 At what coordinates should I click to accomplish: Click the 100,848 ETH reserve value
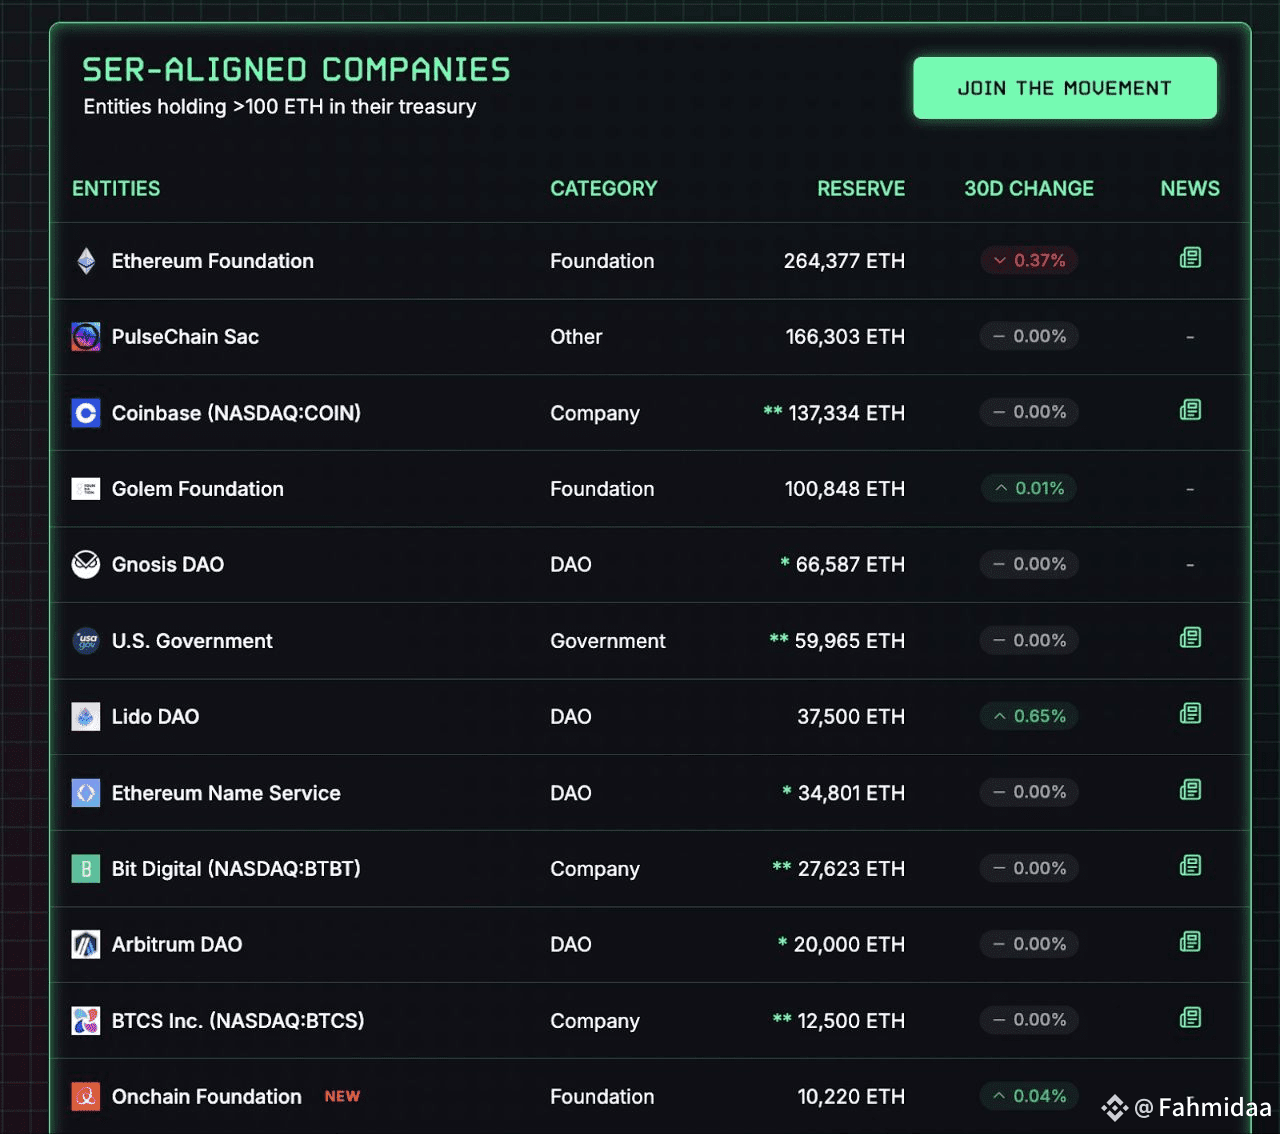[845, 489]
